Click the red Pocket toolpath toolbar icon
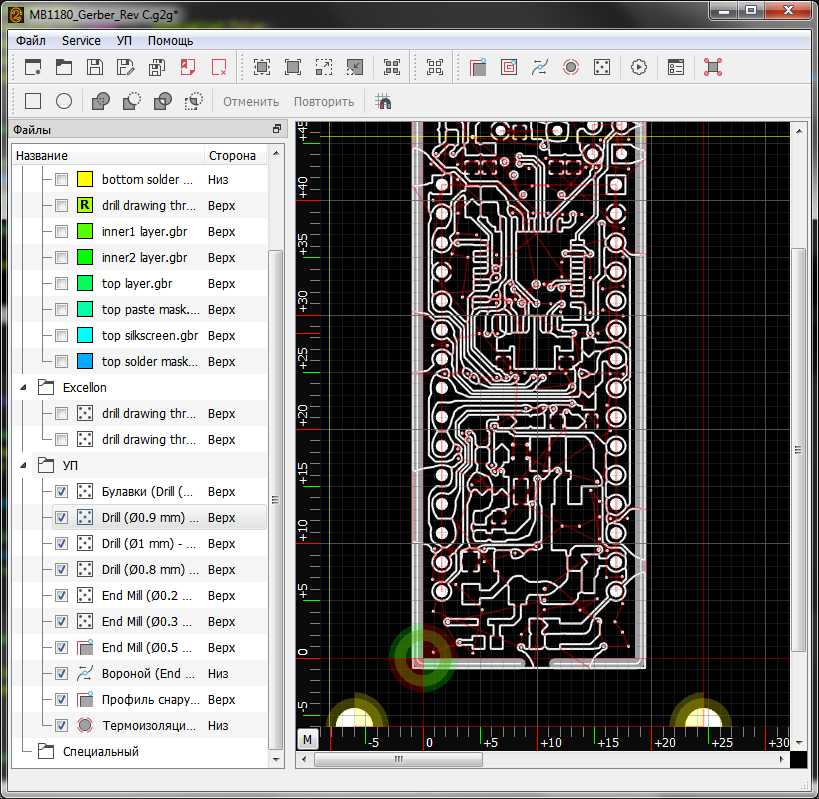 (509, 67)
